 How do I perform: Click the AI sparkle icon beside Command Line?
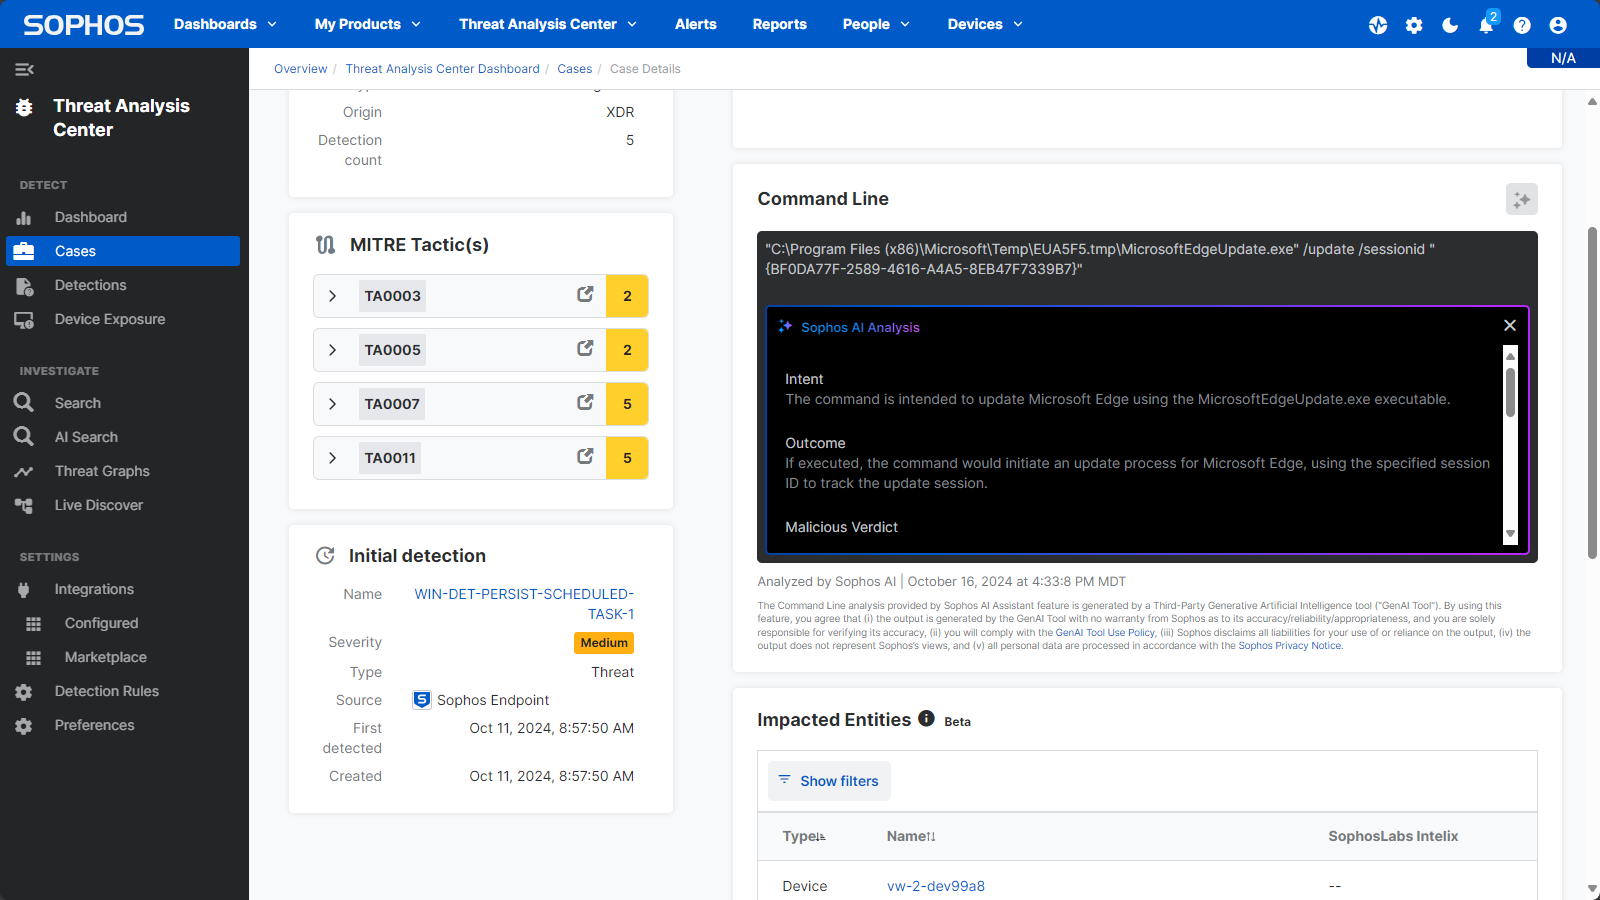click(x=1521, y=199)
